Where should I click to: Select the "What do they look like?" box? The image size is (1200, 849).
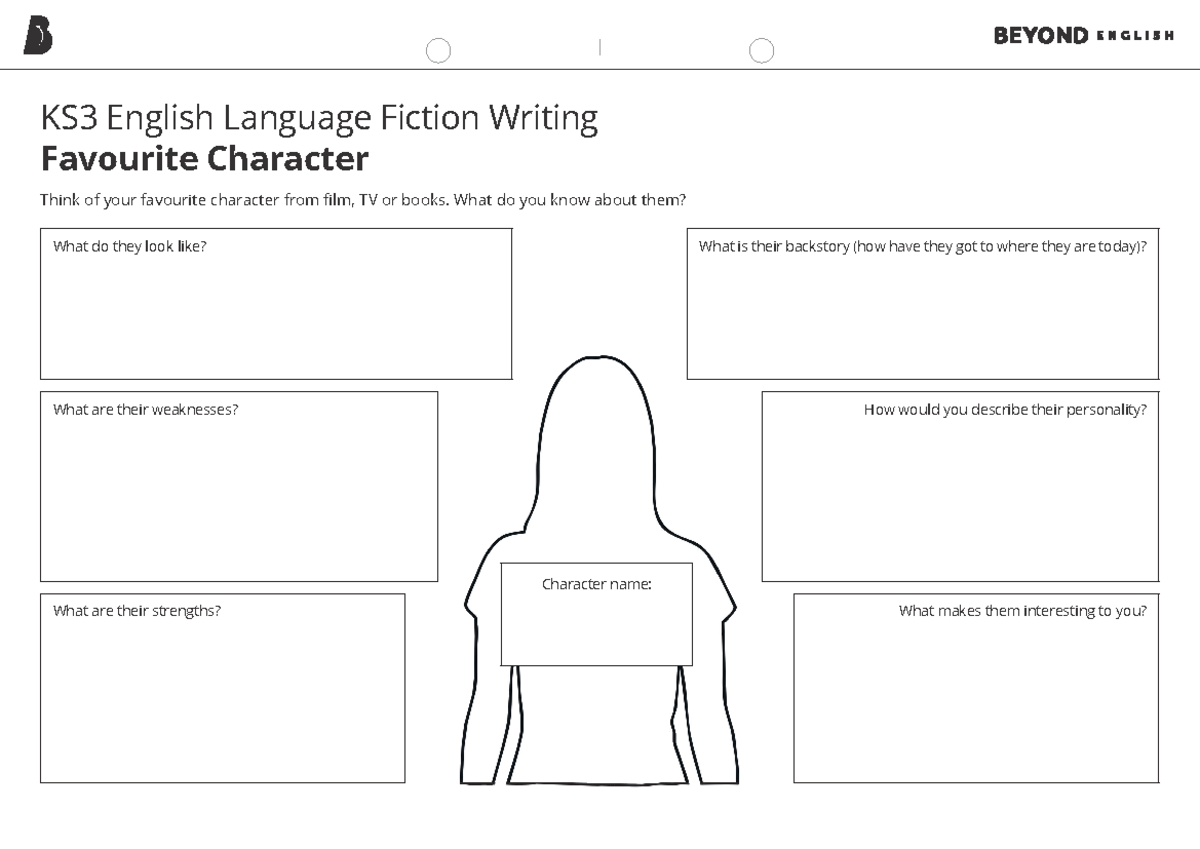[x=275, y=305]
